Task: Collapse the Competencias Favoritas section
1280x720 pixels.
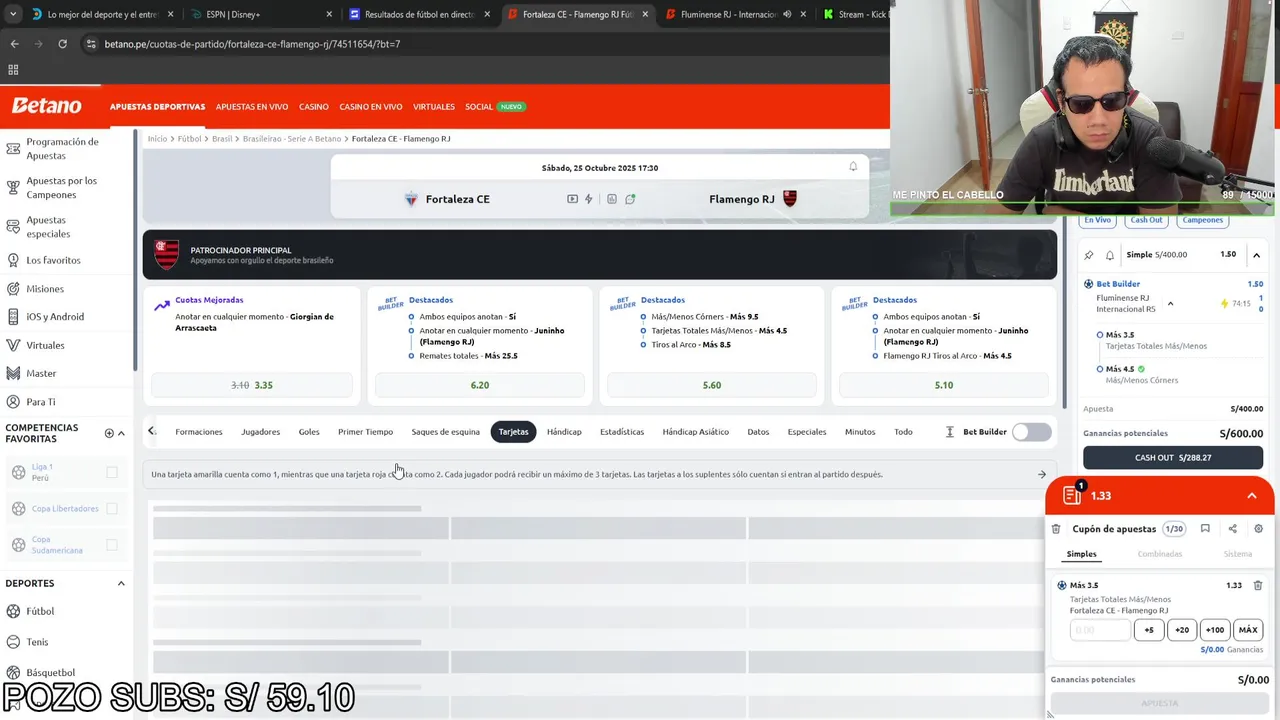Action: pos(121,433)
